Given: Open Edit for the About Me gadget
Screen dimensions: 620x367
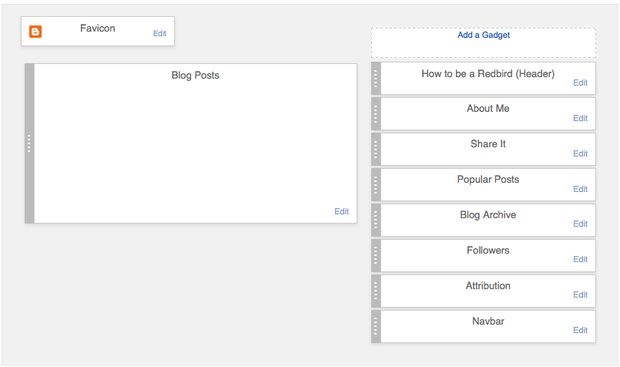Looking at the screenshot, I should click(580, 118).
